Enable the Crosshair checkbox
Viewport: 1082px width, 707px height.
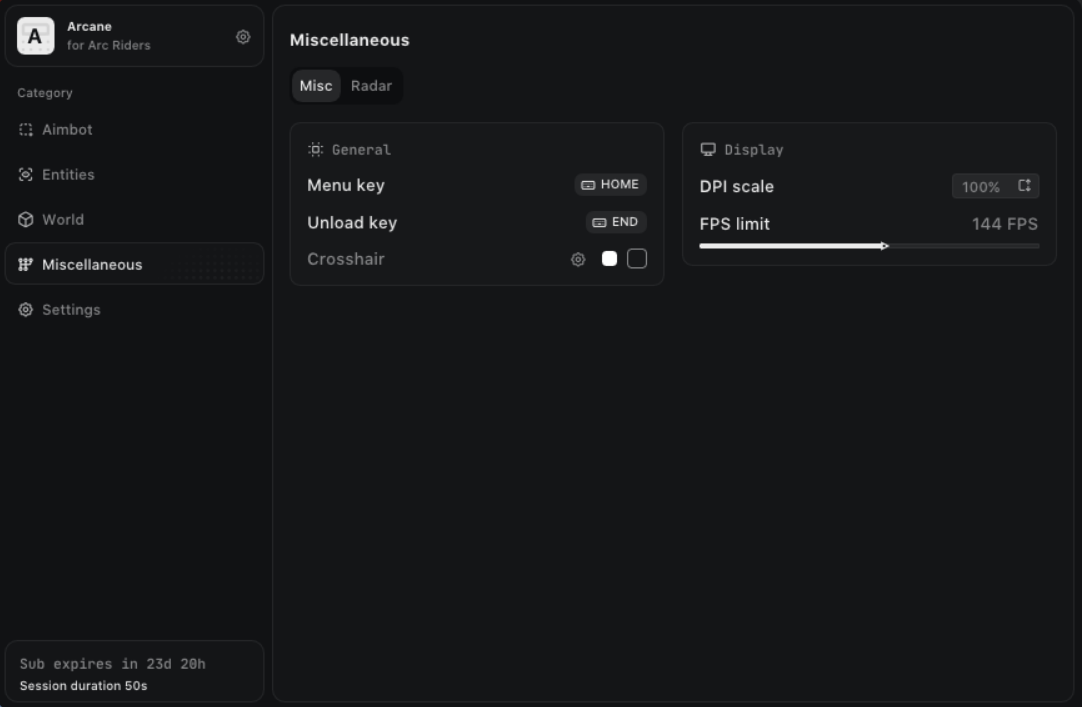coord(637,259)
